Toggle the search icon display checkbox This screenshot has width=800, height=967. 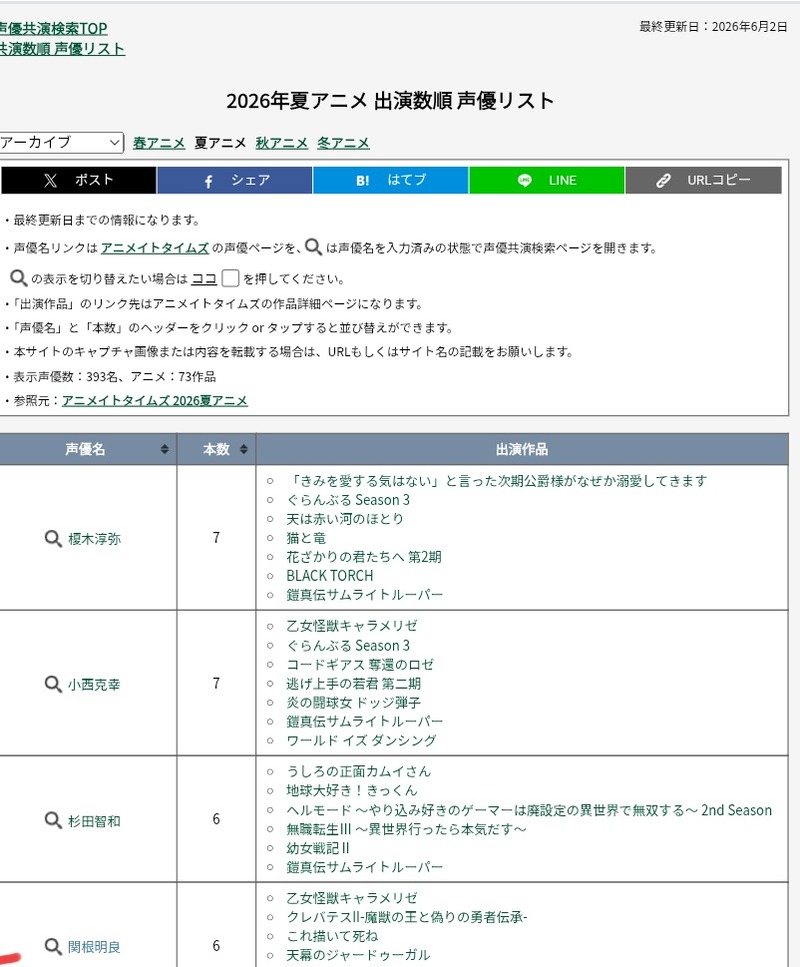click(x=230, y=278)
